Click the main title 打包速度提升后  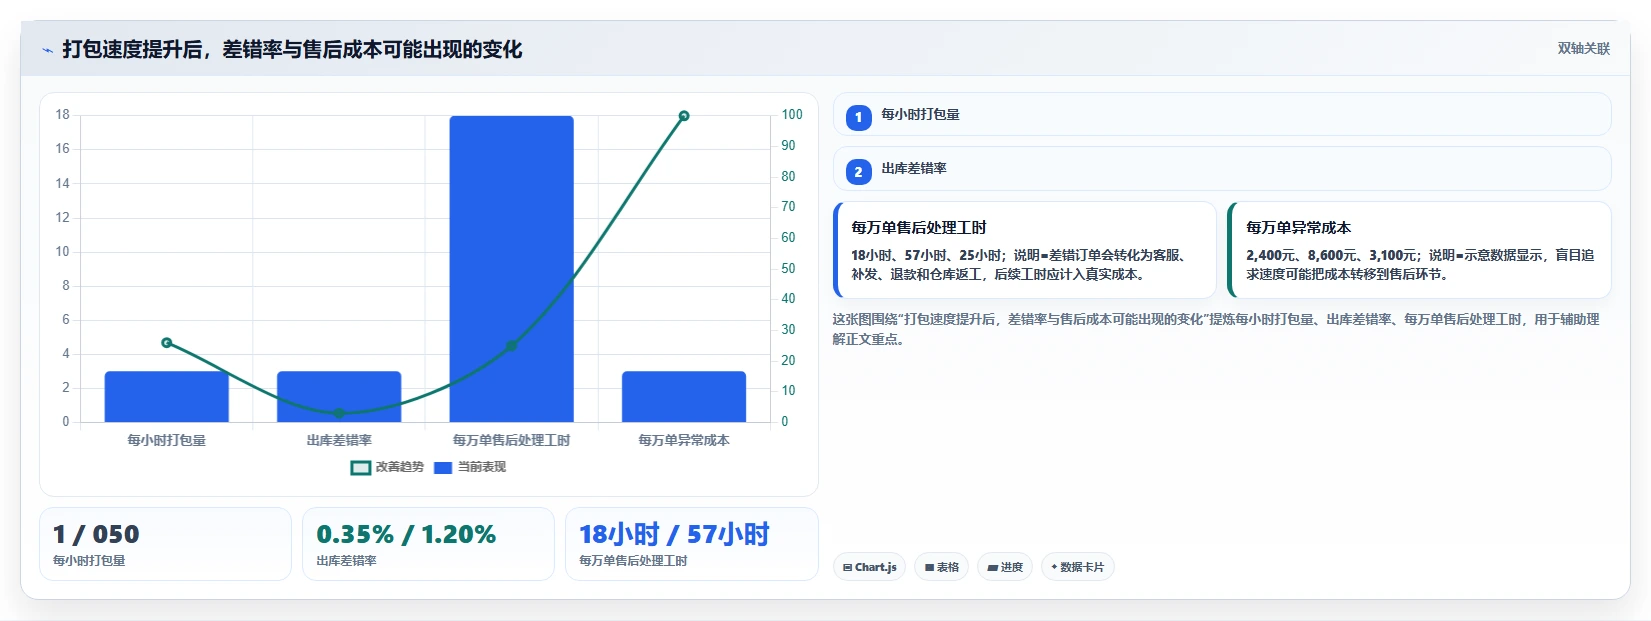pyautogui.click(x=292, y=50)
